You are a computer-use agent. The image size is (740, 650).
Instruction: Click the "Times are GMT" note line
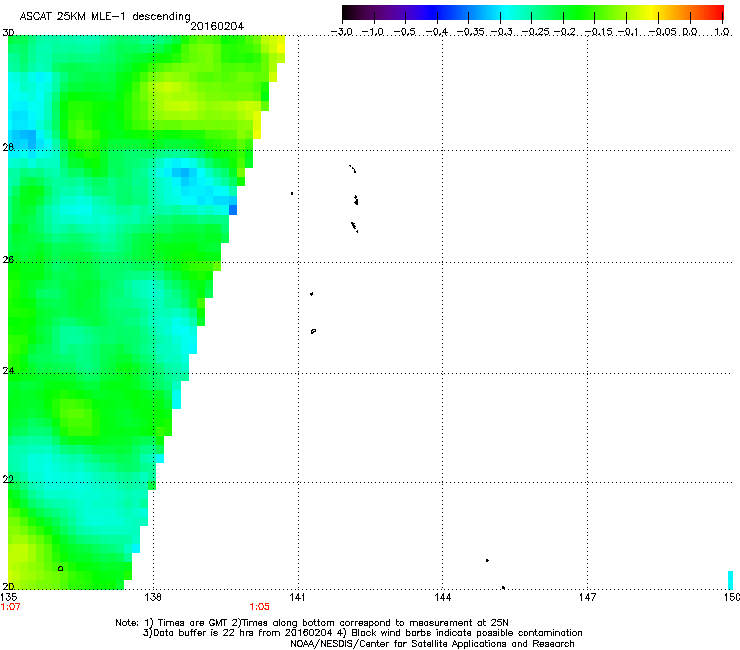[312, 623]
